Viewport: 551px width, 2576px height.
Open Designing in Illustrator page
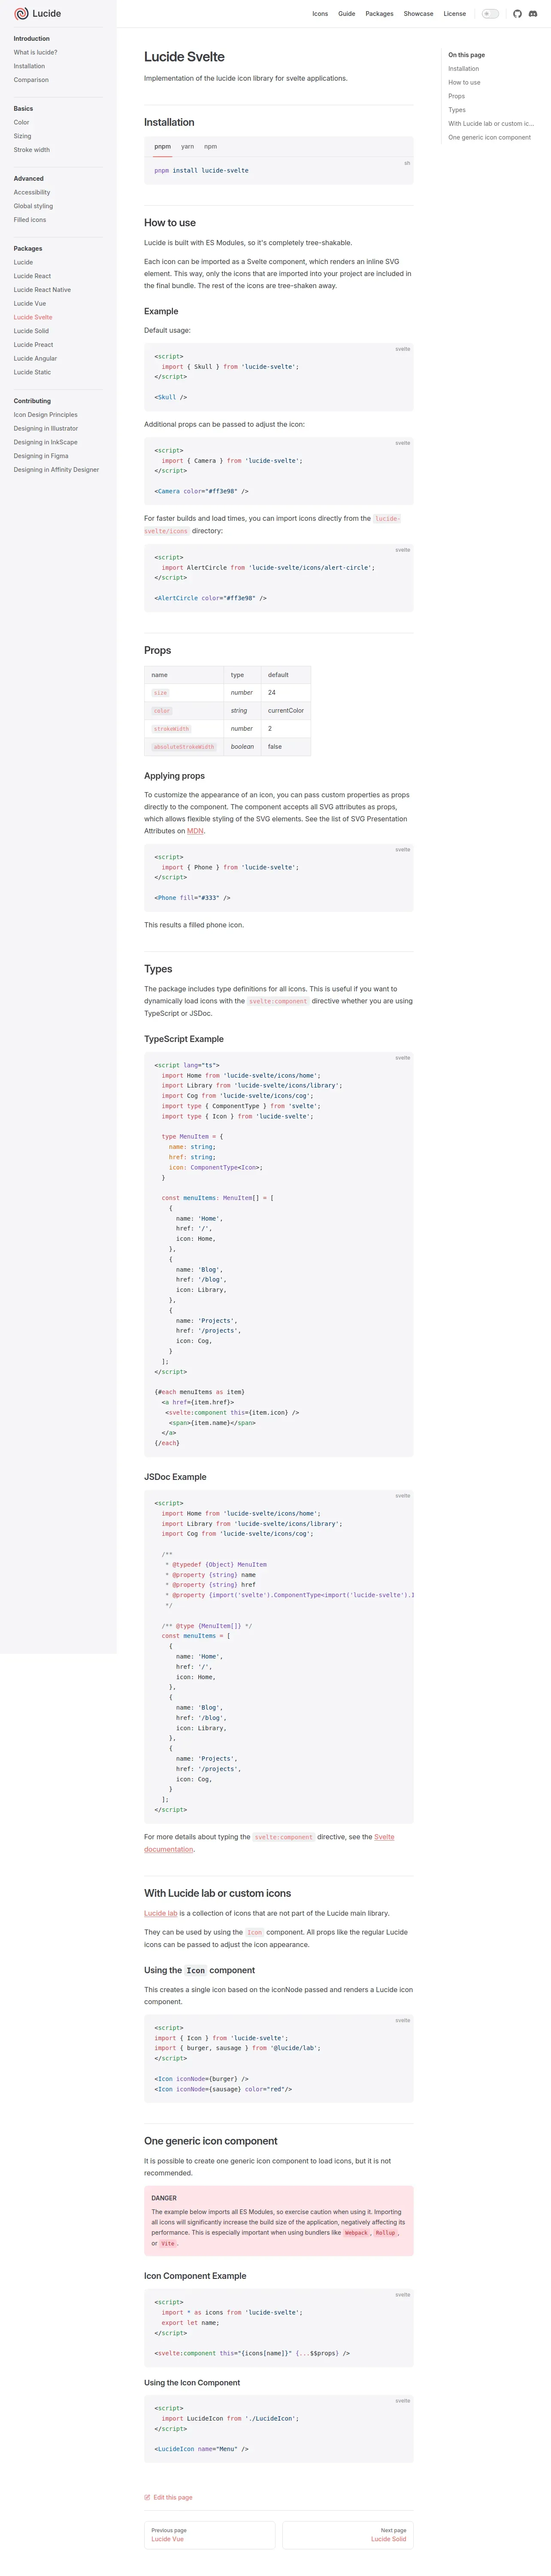[45, 428]
